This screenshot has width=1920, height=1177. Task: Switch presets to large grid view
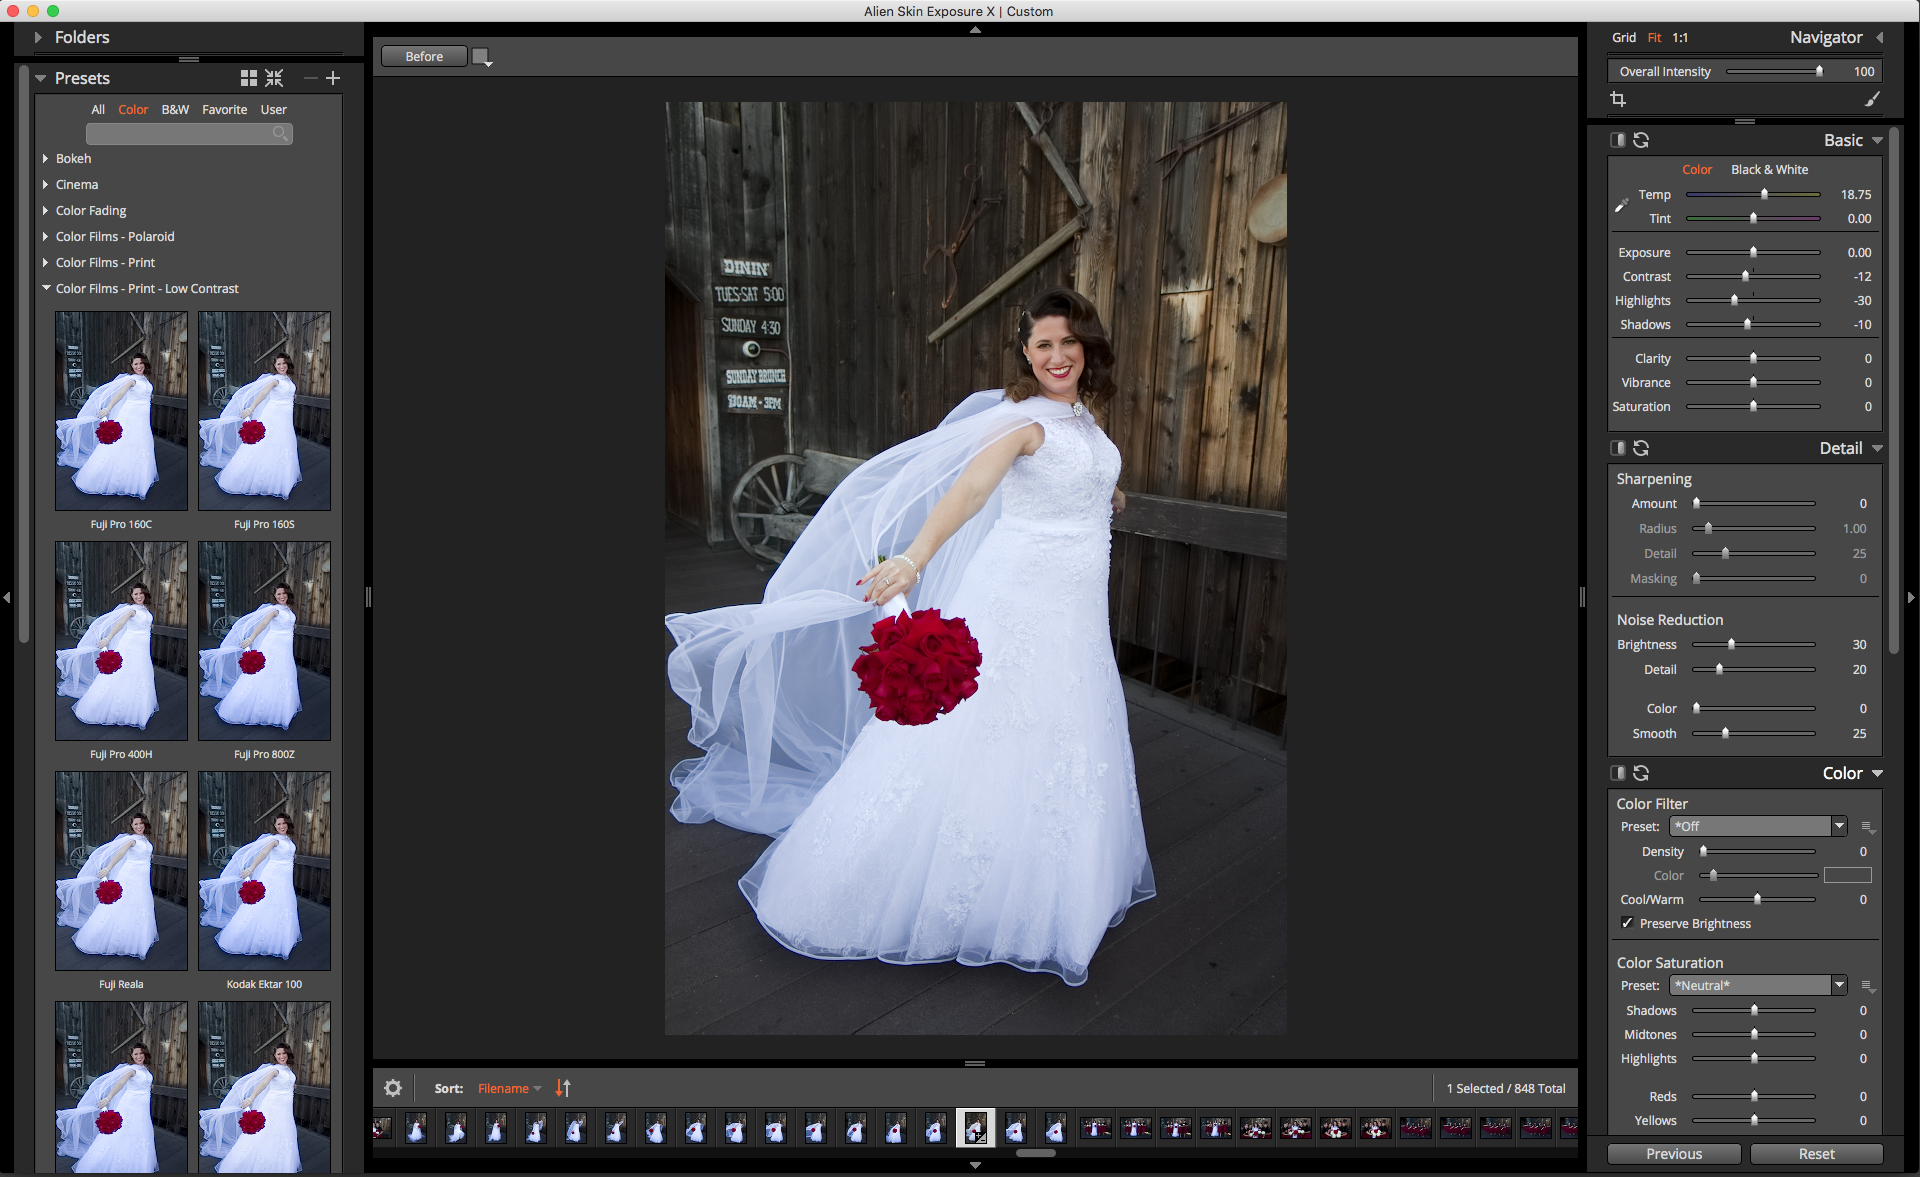point(249,78)
